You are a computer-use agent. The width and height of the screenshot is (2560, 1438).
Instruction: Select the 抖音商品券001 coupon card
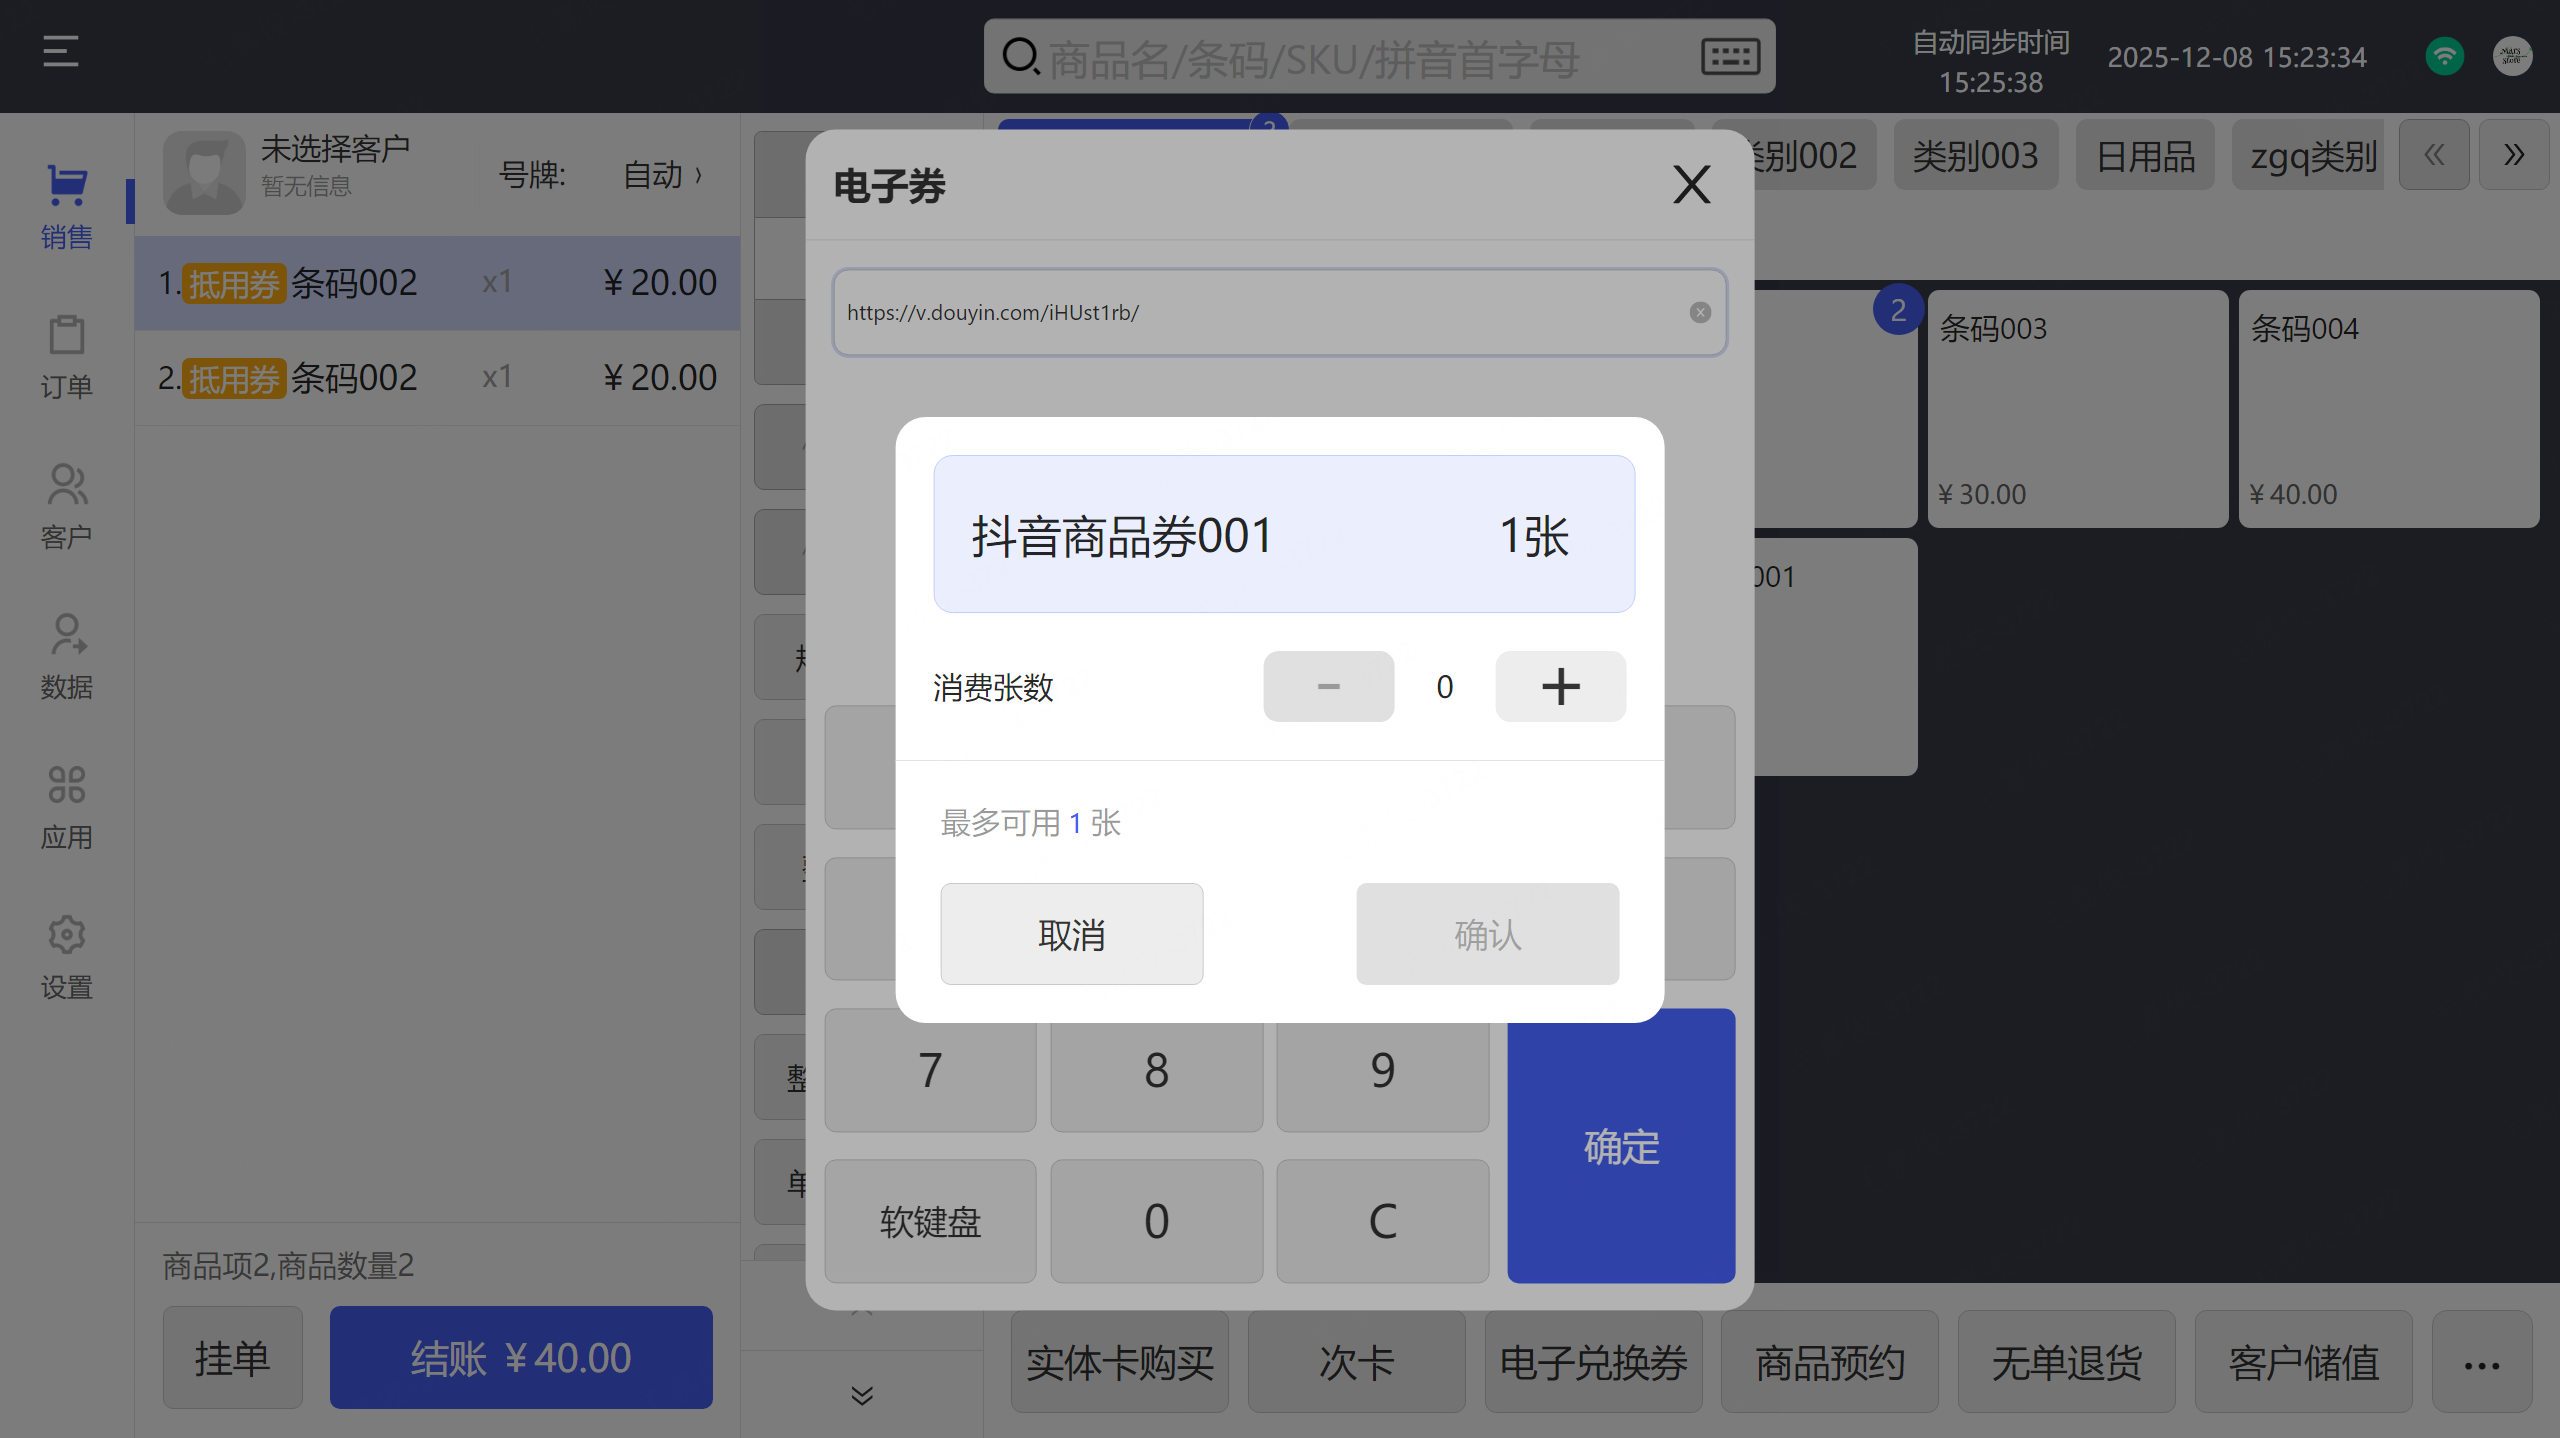pos(1284,534)
